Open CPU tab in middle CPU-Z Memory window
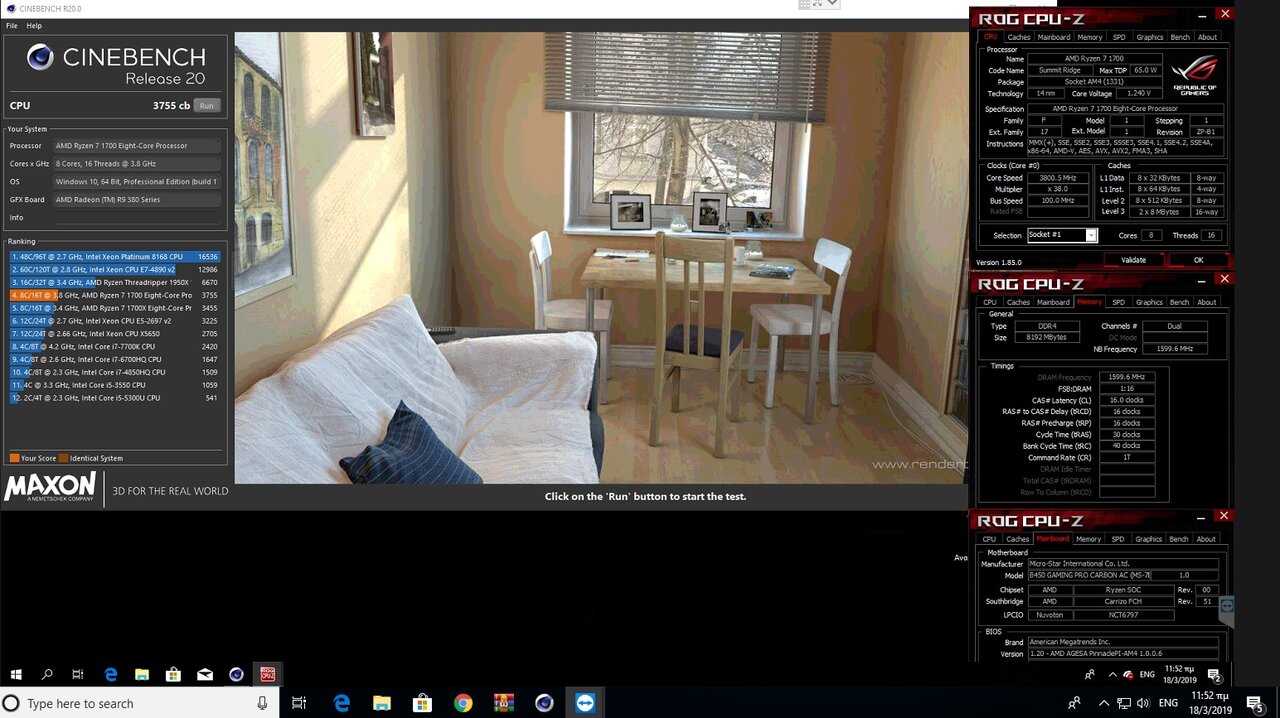The width and height of the screenshot is (1280, 718). (989, 302)
